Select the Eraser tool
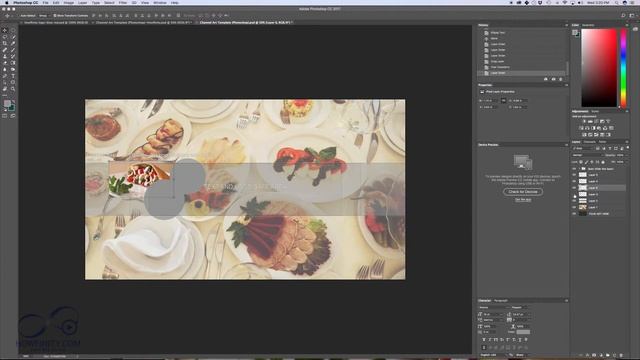 click(4, 63)
